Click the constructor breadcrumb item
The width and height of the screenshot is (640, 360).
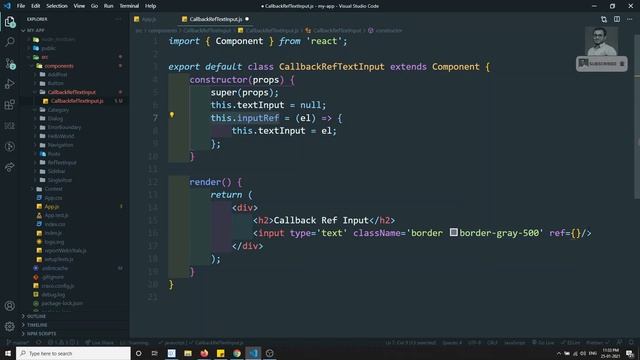385,30
